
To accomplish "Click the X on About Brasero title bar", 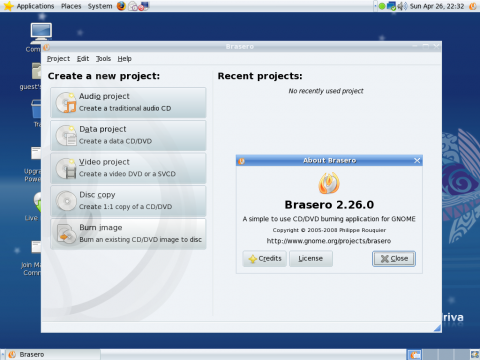I will pyautogui.click(x=417, y=161).
